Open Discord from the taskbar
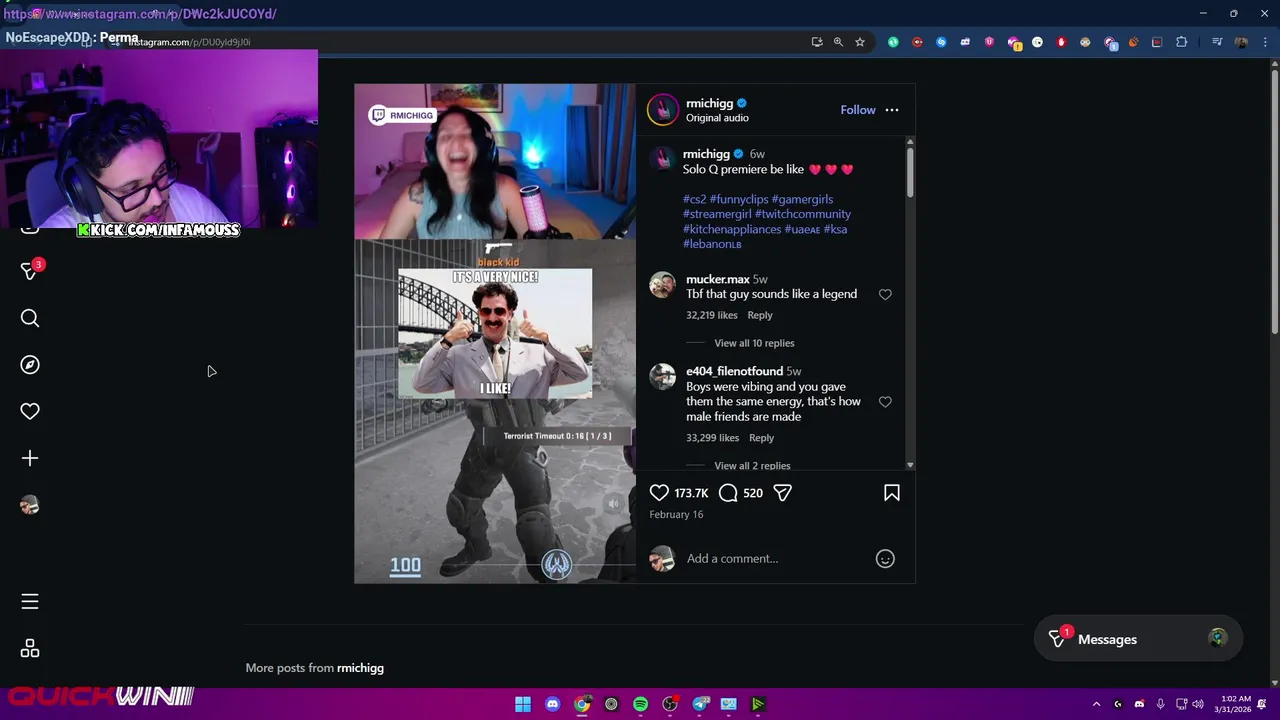 click(552, 704)
